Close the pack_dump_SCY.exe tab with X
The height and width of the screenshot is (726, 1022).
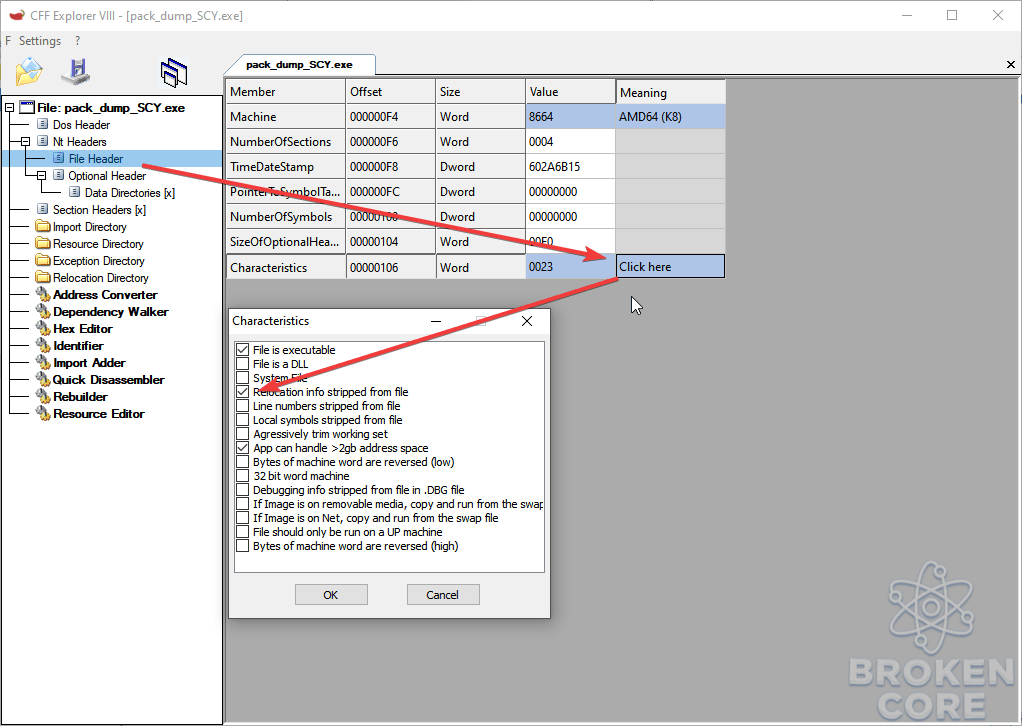[x=1010, y=65]
